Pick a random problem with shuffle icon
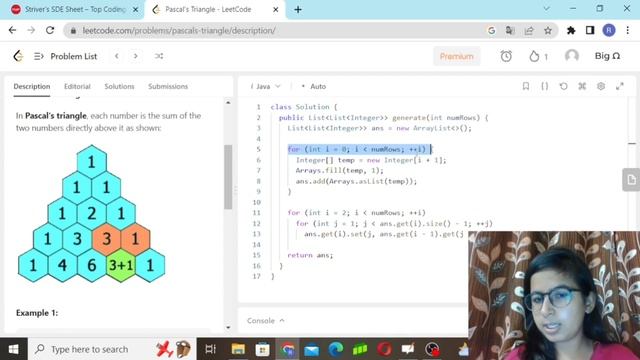The image size is (640, 360). (x=159, y=56)
